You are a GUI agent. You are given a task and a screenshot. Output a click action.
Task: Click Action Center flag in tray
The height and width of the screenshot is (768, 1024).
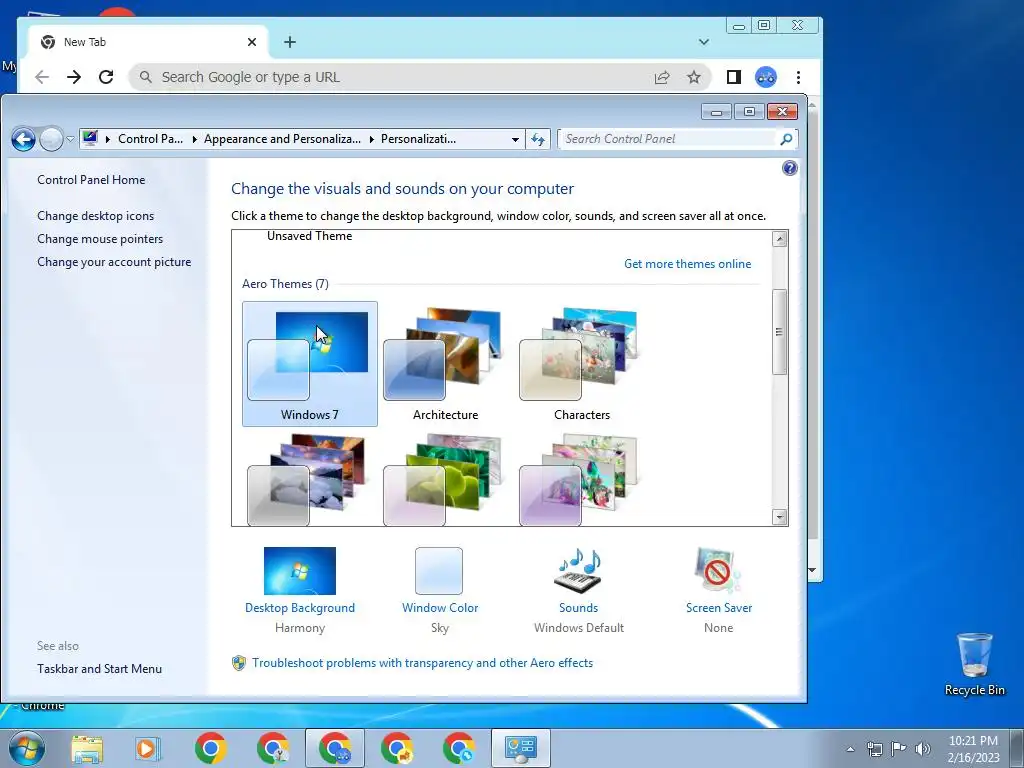click(x=899, y=748)
